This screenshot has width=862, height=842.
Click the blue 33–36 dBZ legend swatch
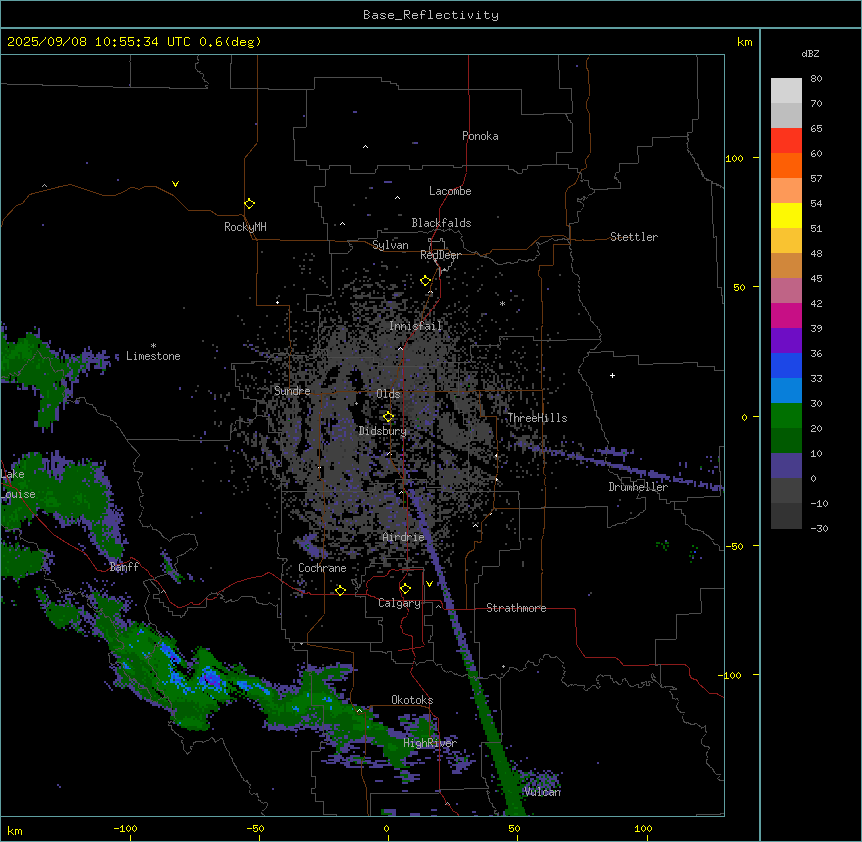(786, 365)
